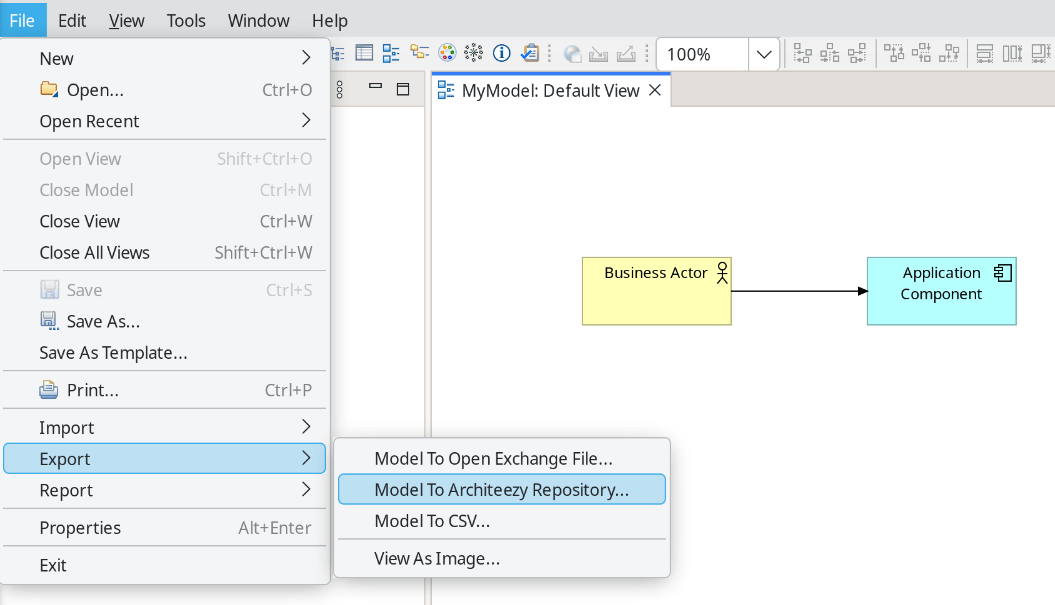Click the floppy icon beside Save As...
The image size is (1055, 605).
(x=48, y=320)
